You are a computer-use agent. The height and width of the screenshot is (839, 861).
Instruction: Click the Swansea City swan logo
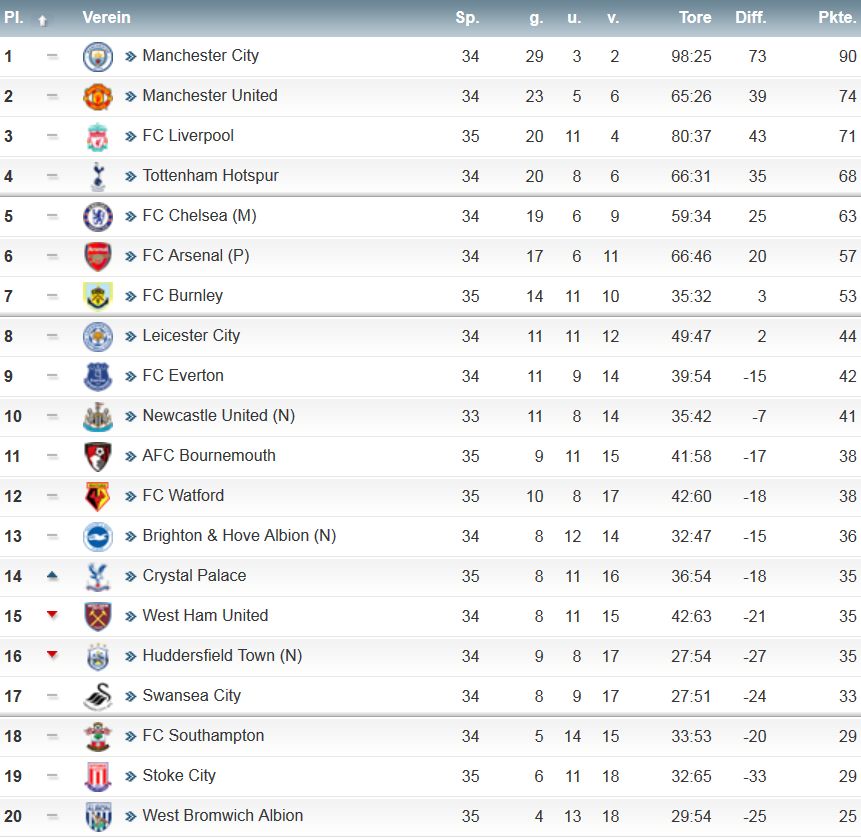pyautogui.click(x=98, y=696)
